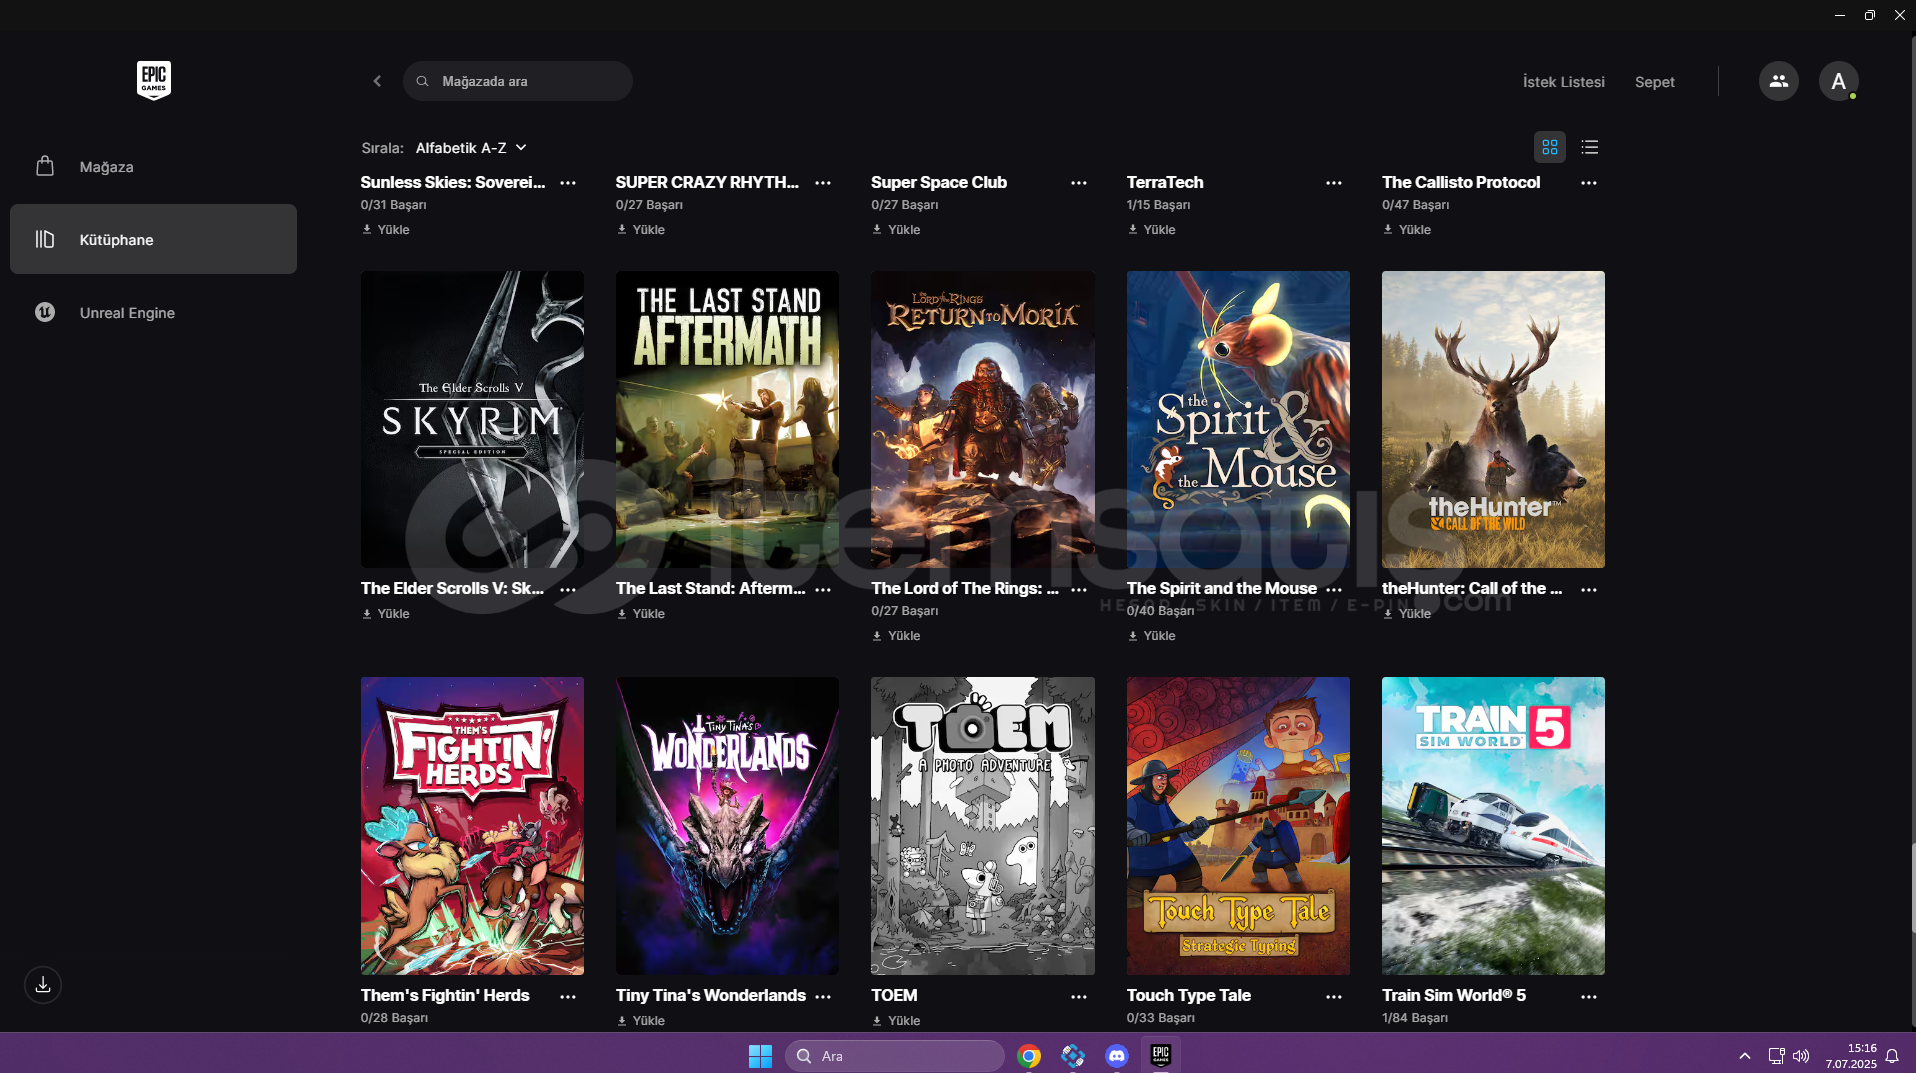Open options menu for Spirit and the Mouse
The height and width of the screenshot is (1073, 1916).
[x=1334, y=590]
